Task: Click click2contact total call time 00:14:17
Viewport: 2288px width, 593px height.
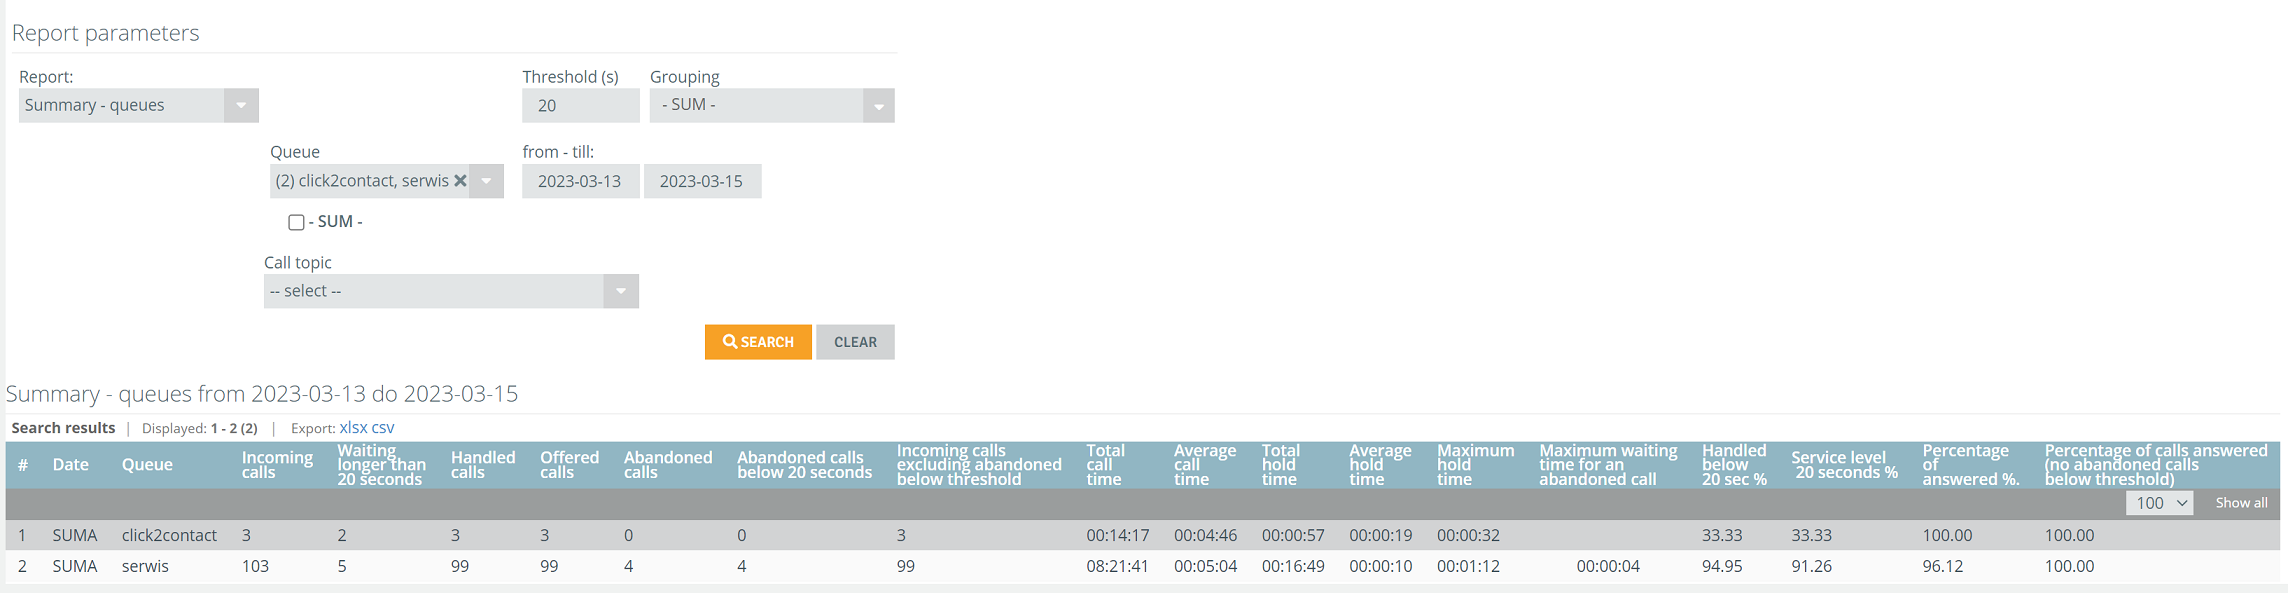Action: coord(1117,536)
